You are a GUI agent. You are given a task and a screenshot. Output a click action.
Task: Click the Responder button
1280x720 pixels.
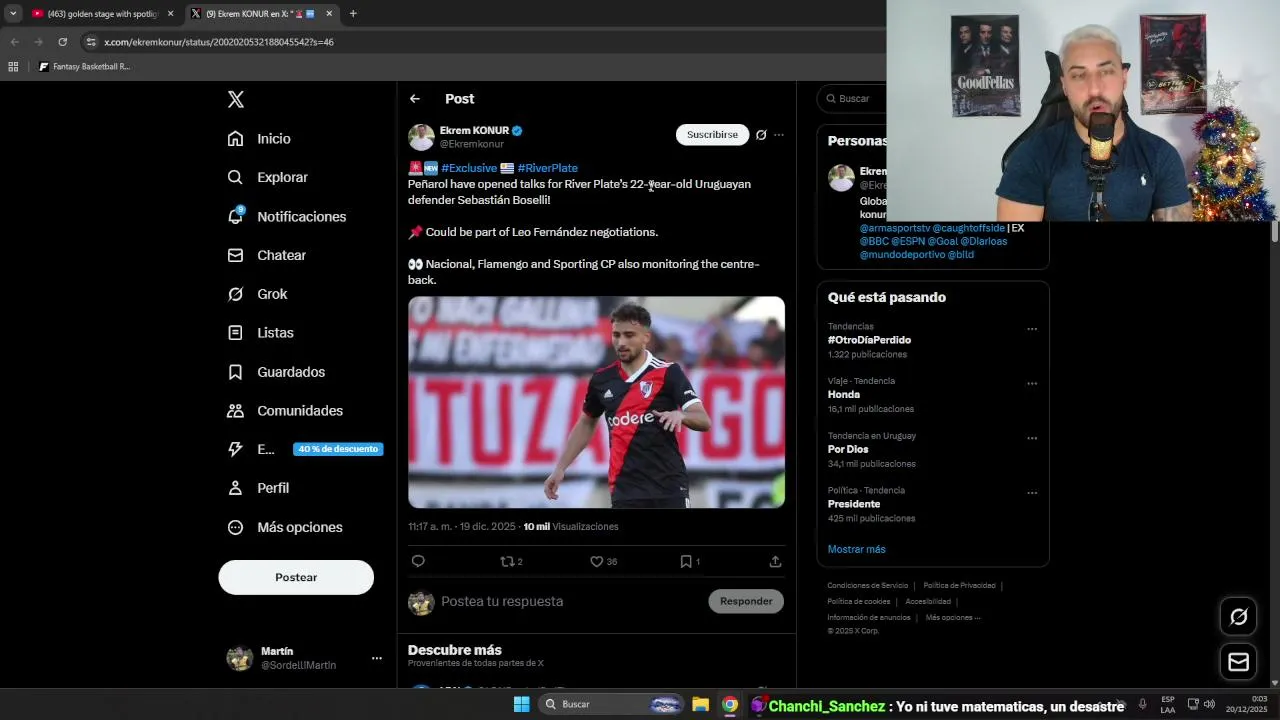point(746,601)
